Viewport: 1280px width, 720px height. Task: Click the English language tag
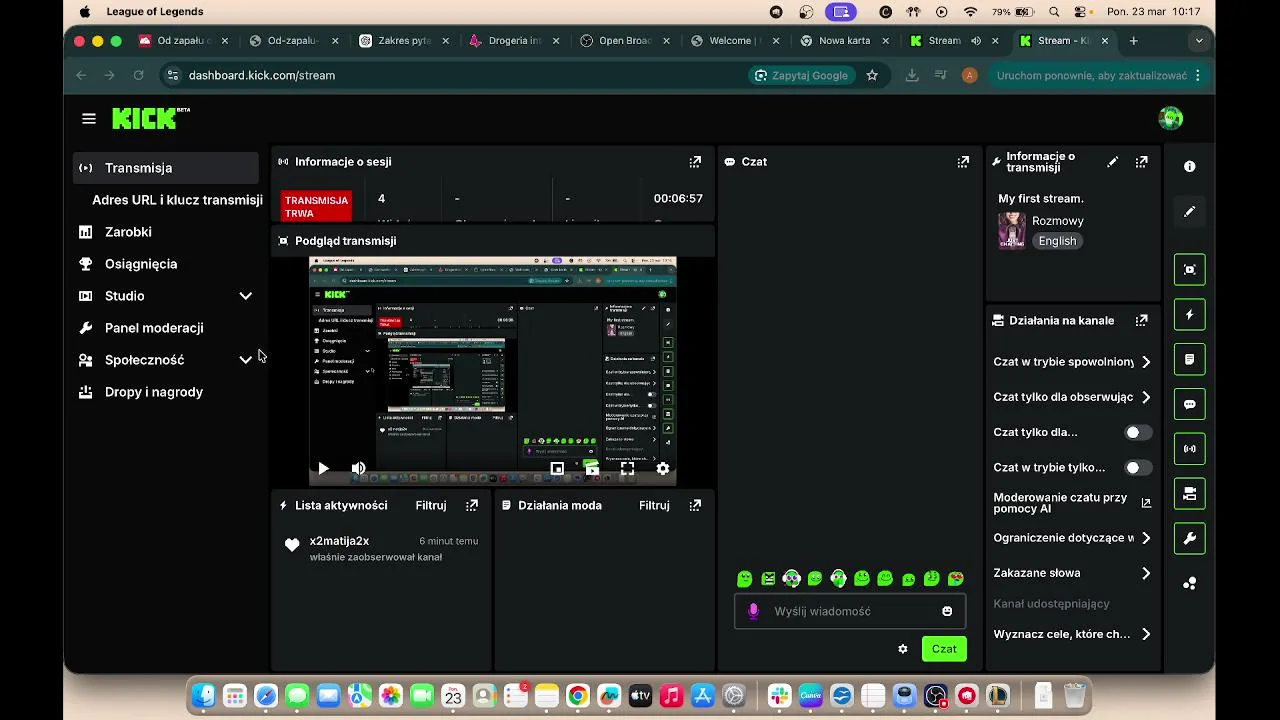1057,241
